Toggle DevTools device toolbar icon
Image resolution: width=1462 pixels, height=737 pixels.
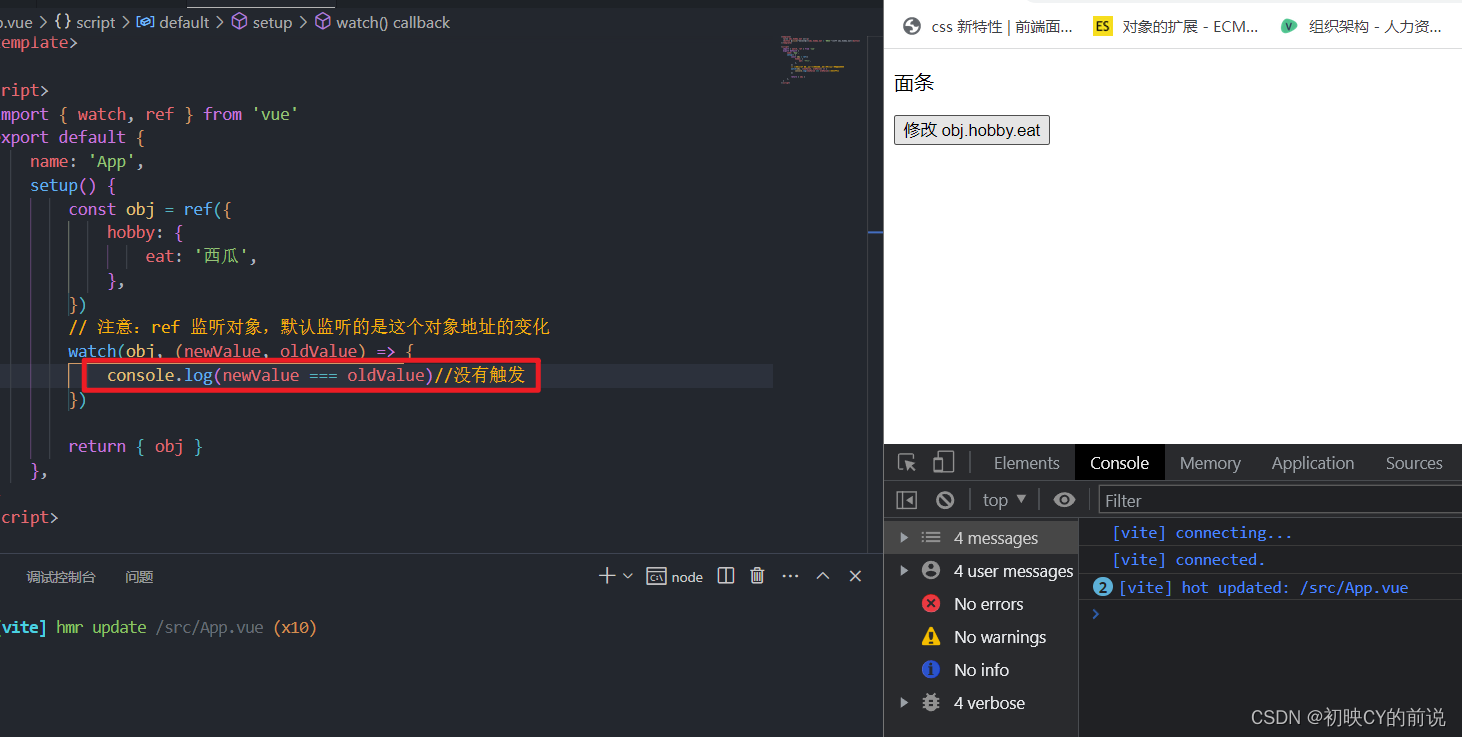point(943,463)
